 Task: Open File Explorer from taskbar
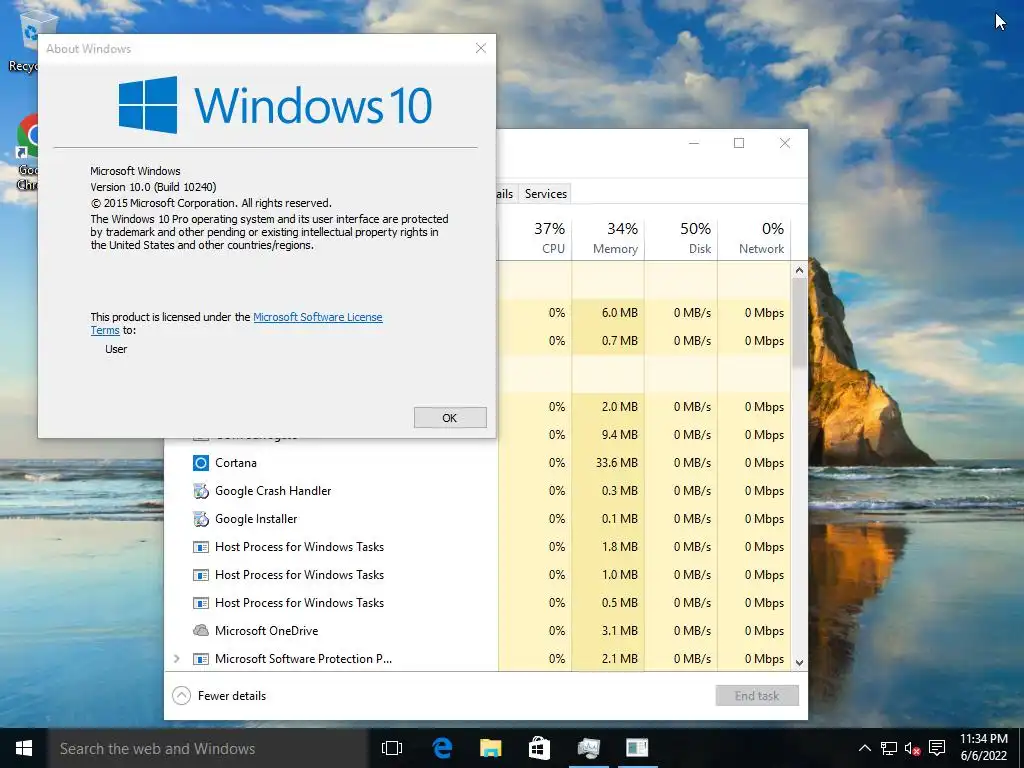[490, 748]
